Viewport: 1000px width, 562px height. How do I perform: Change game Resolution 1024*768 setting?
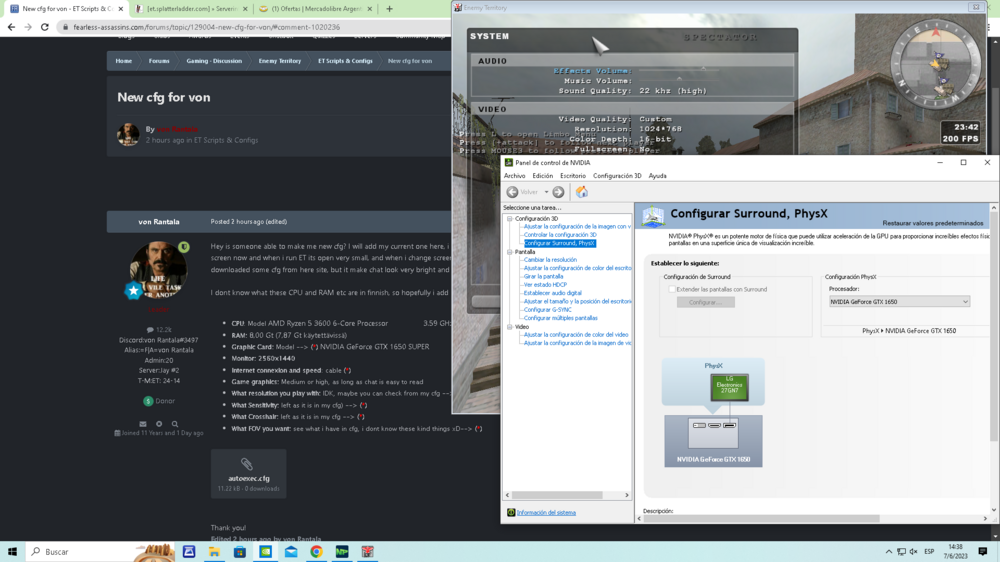coord(660,129)
